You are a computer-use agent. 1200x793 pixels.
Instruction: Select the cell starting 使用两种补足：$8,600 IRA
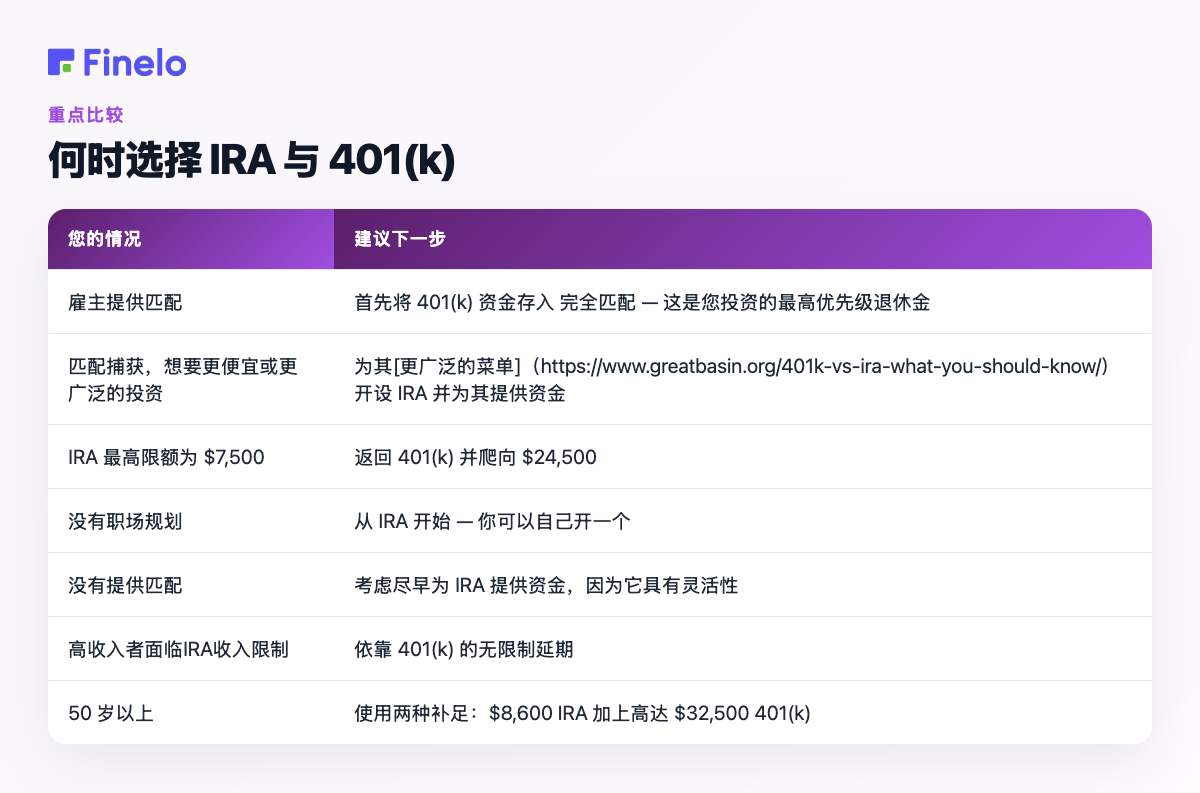pyautogui.click(x=743, y=713)
